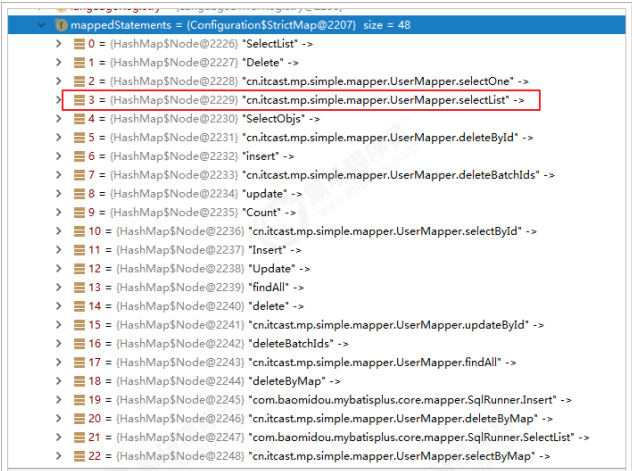This screenshot has height=471, width=632.
Task: Click the entry icon of row 6 insert
Action: pos(80,156)
